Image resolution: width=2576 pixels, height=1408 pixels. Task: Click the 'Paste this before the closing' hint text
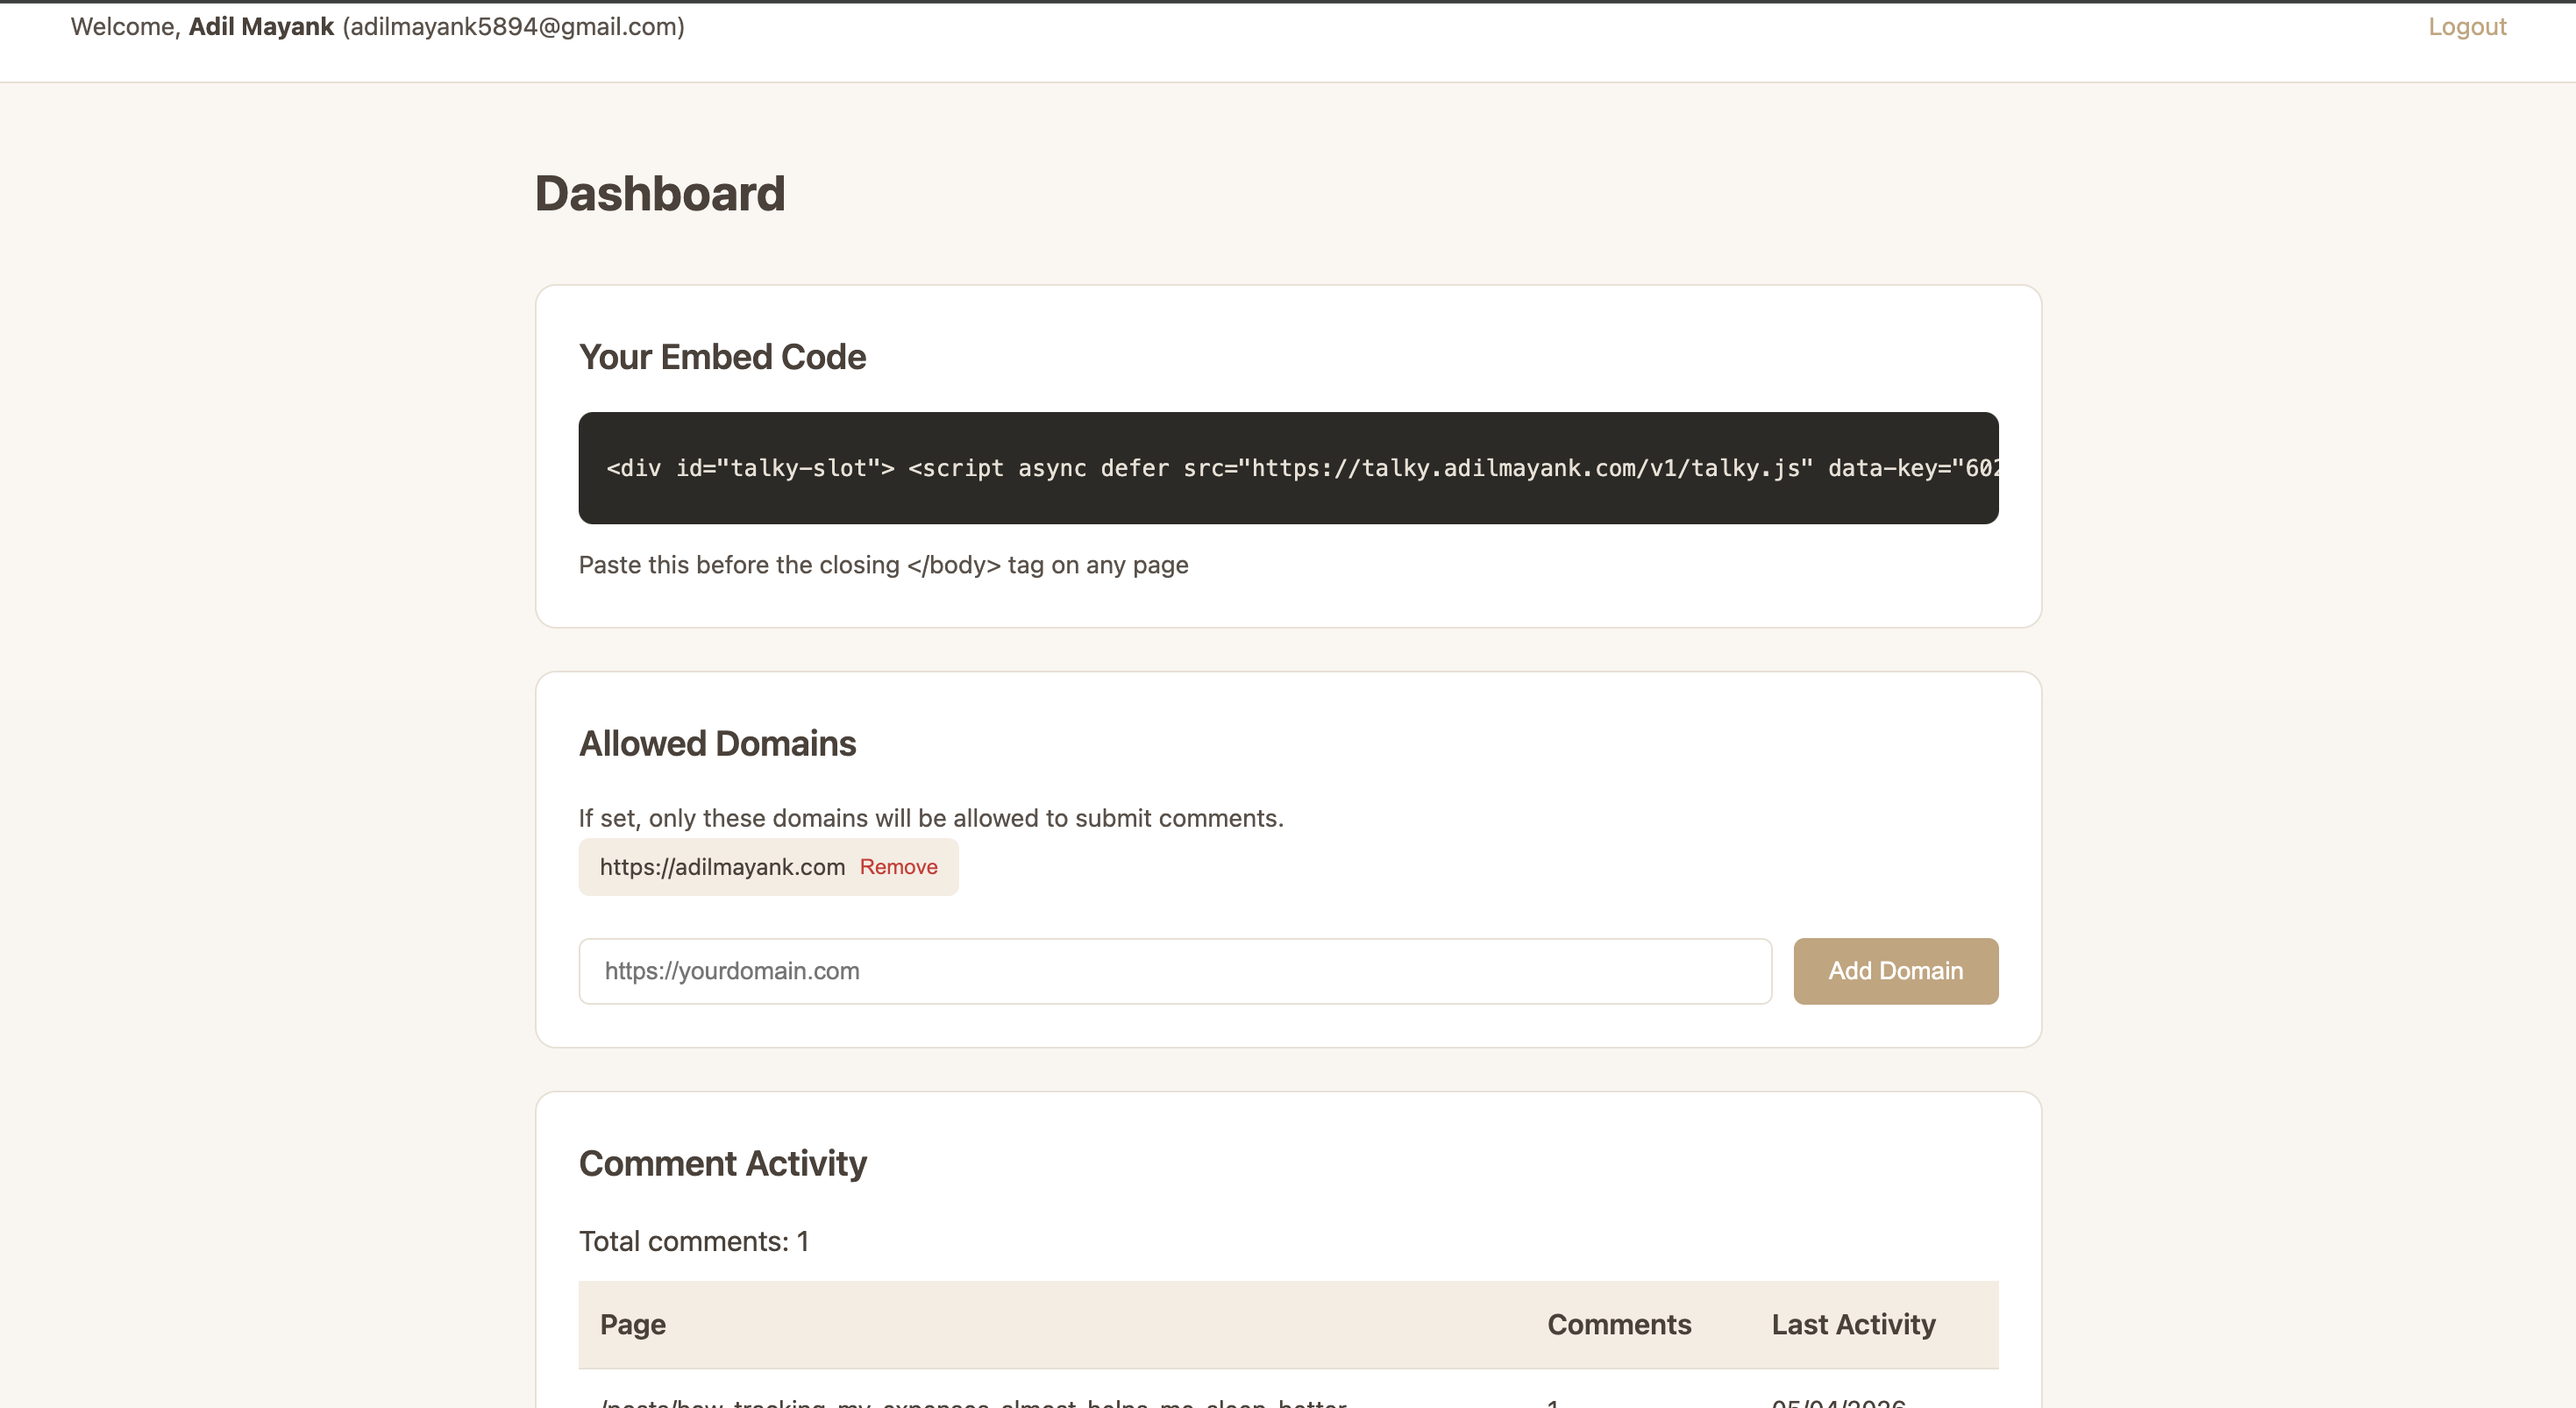(x=883, y=565)
